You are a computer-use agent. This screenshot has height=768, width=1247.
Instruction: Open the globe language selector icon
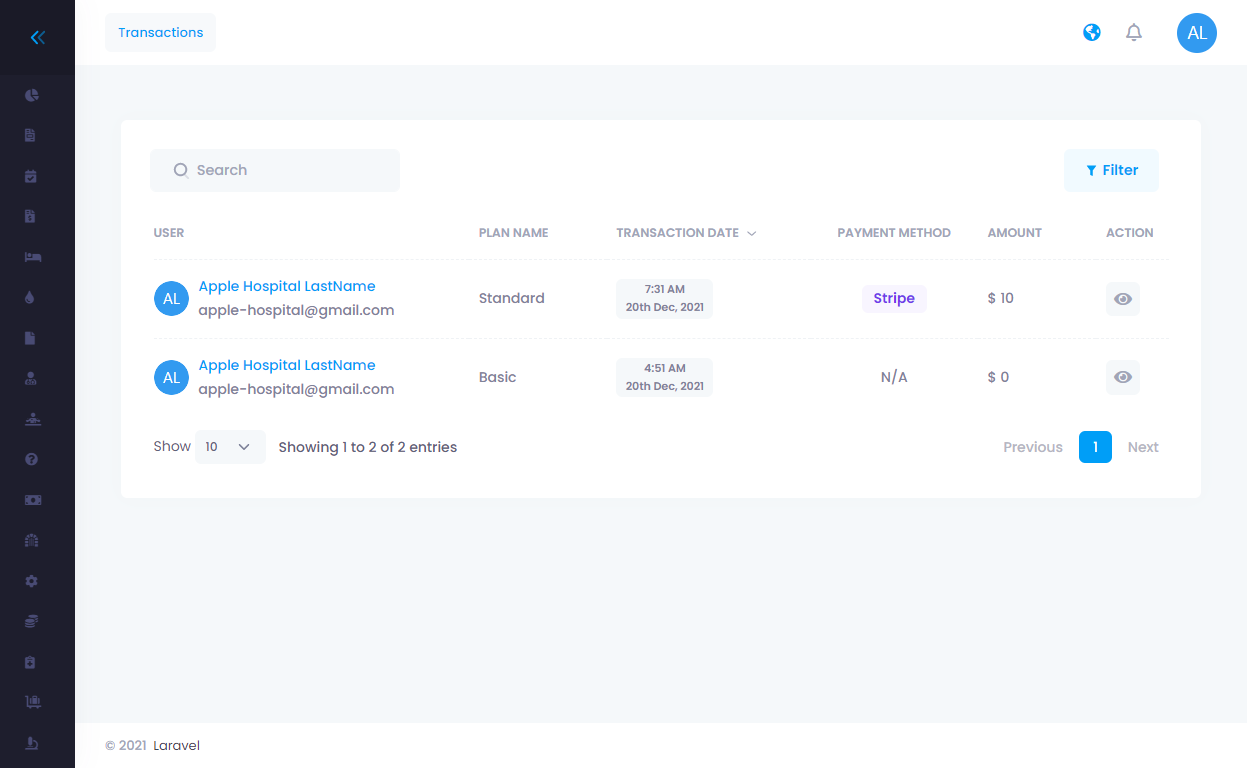[1092, 33]
